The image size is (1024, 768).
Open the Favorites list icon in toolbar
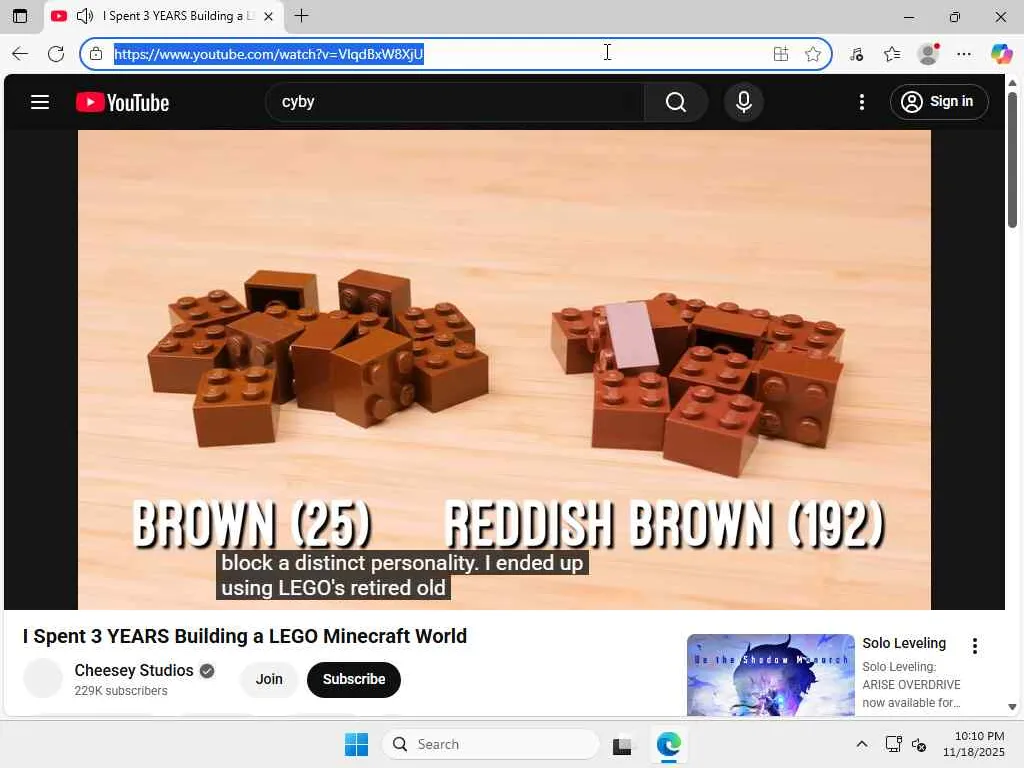tap(891, 54)
